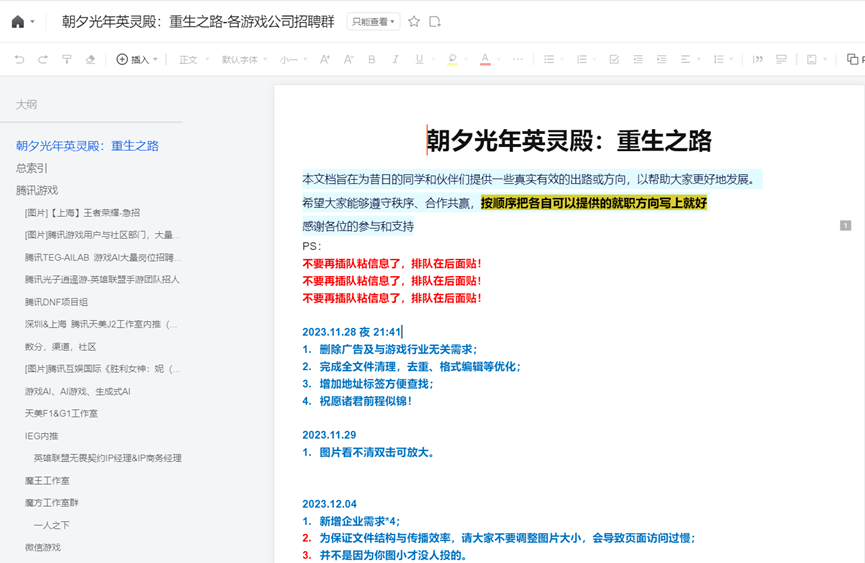Open the 只能查看 permission dropdown
Screen dimensions: 865x563
pyautogui.click(x=373, y=22)
